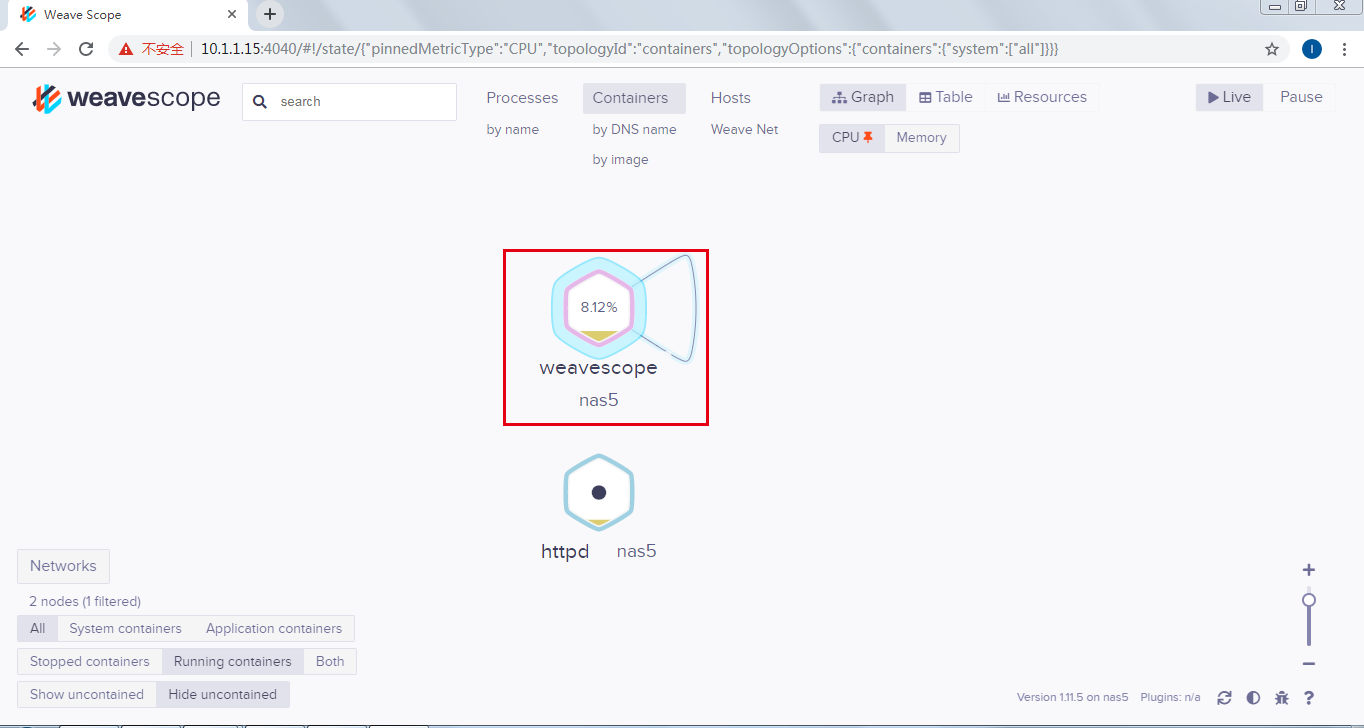Click the "httpd" node label
The image size is (1364, 728).
[565, 551]
